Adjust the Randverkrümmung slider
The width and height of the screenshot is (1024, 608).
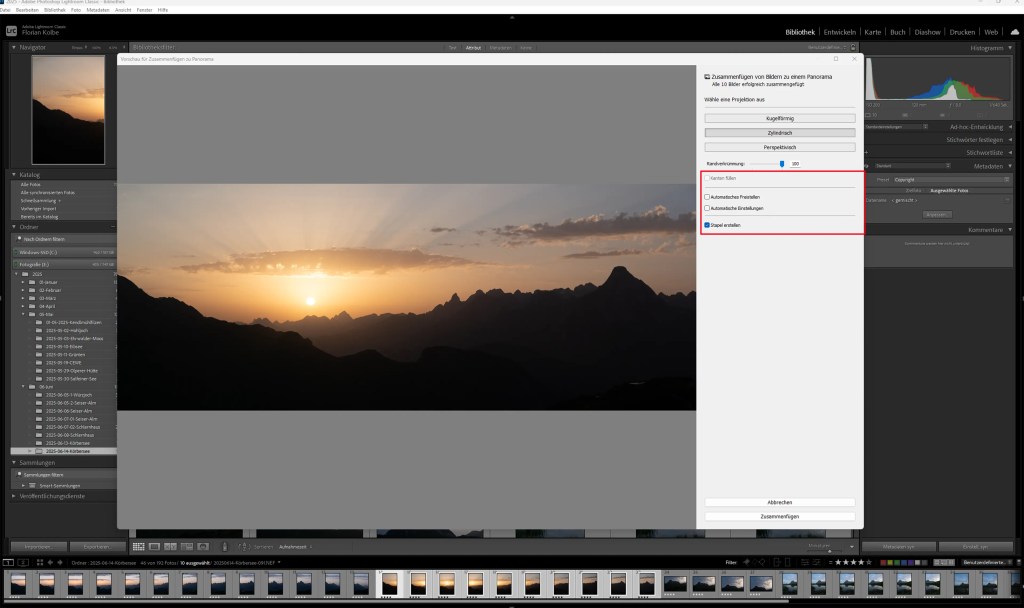click(x=782, y=164)
